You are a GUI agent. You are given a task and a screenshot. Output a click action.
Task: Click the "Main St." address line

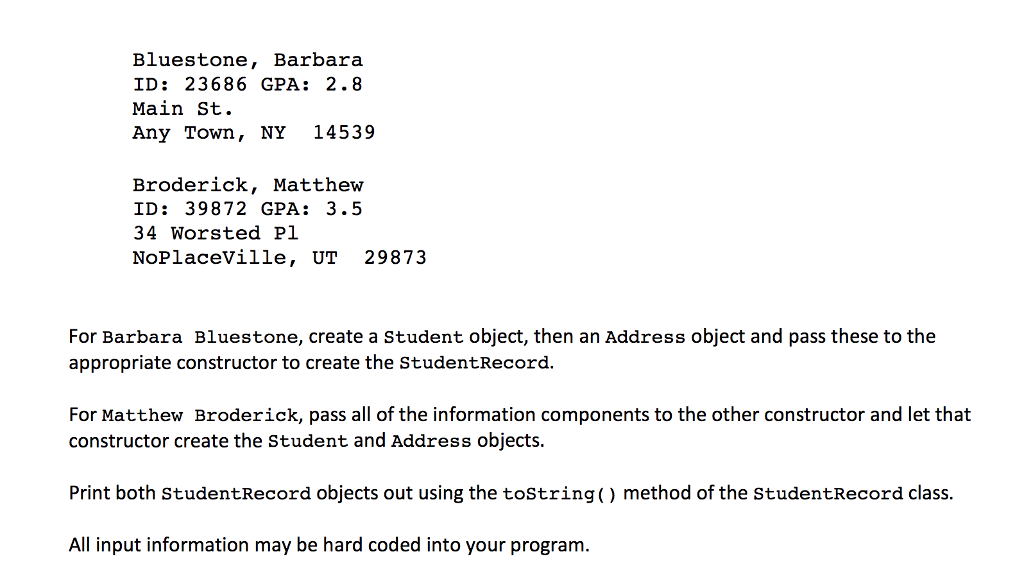(183, 108)
